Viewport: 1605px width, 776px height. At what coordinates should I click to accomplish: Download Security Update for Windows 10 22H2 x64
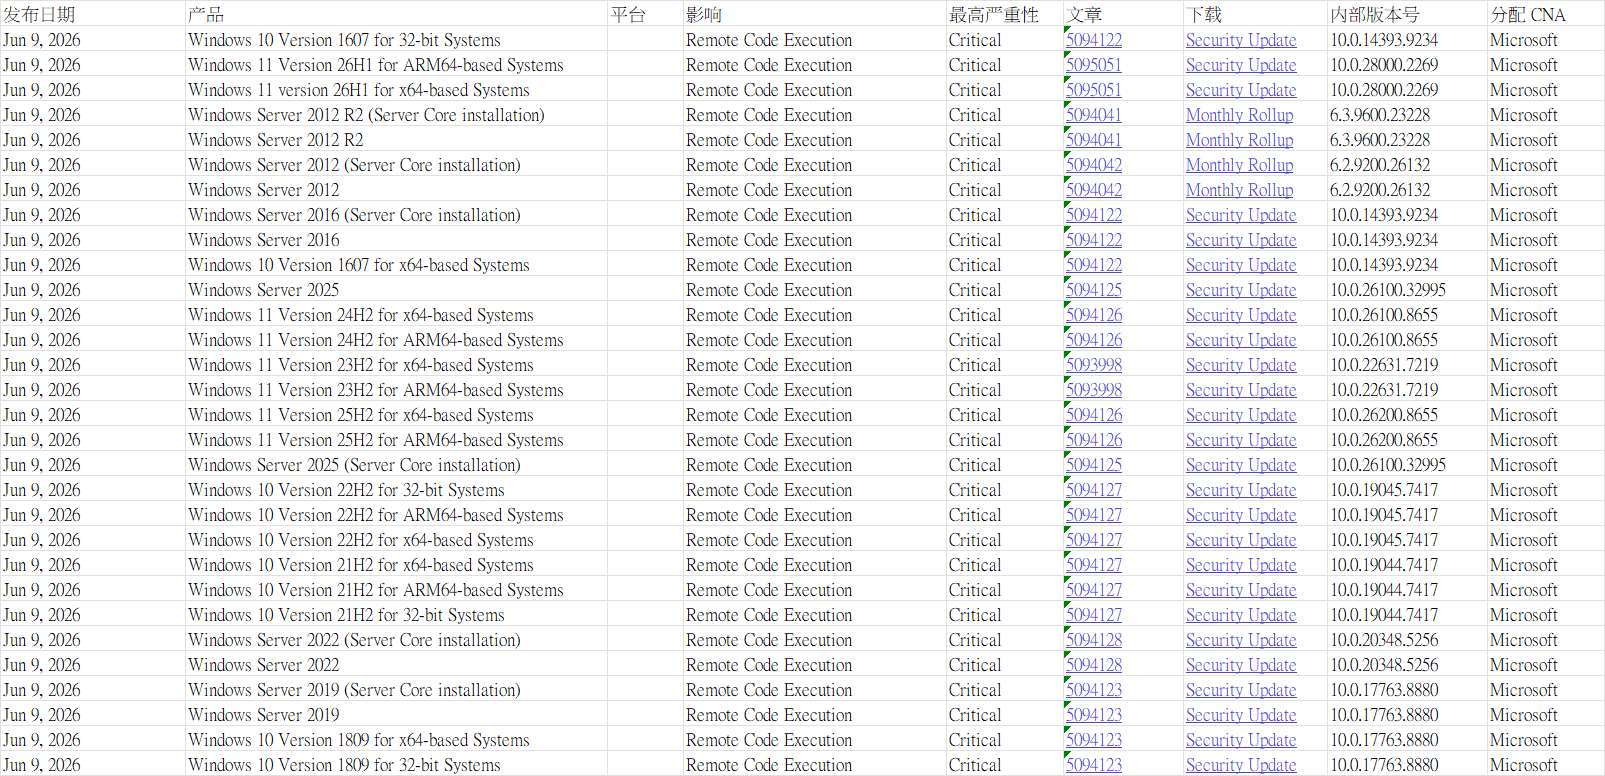click(1241, 540)
